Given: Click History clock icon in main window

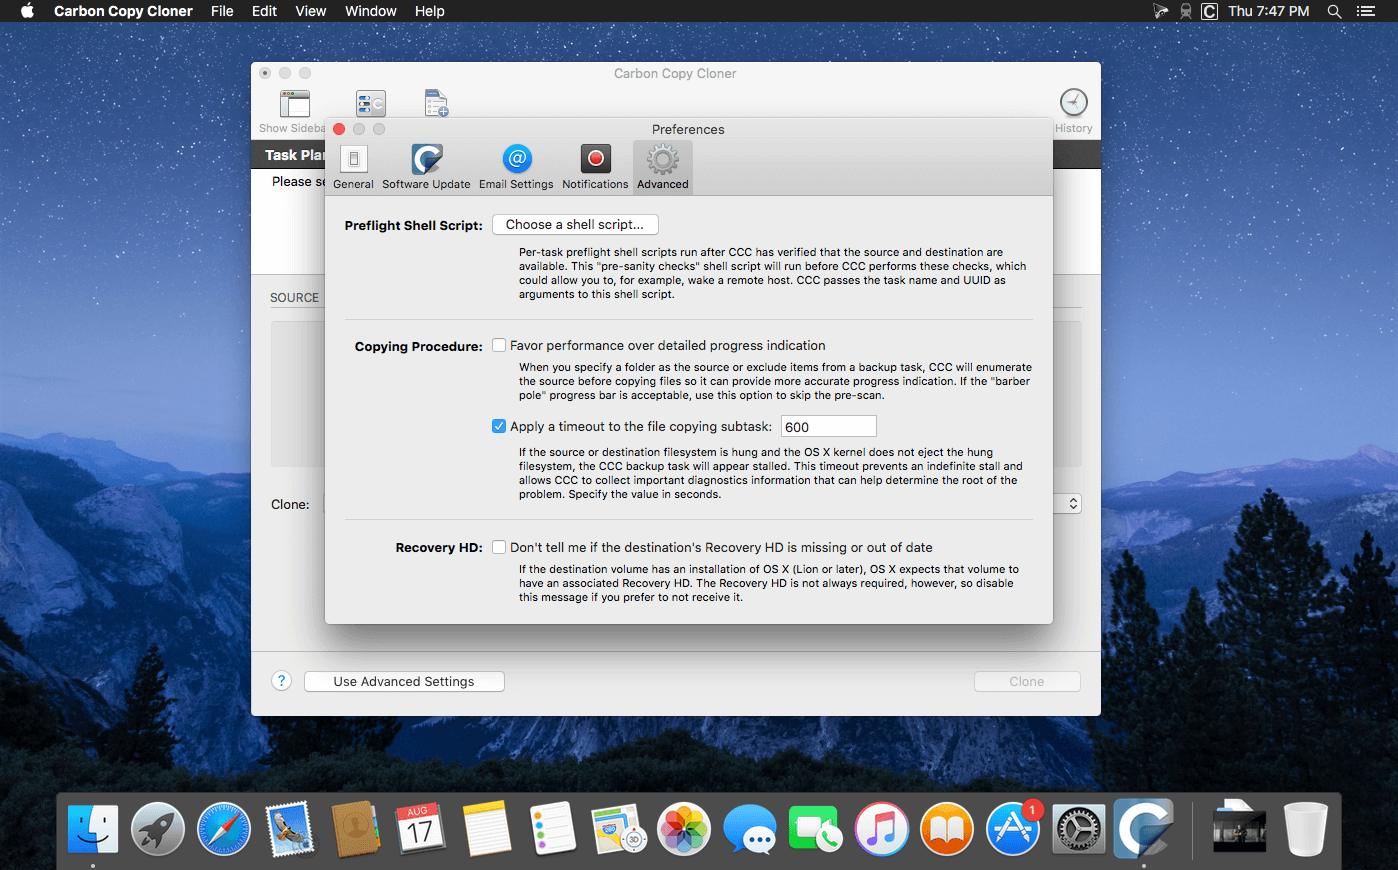Looking at the screenshot, I should tap(1073, 102).
